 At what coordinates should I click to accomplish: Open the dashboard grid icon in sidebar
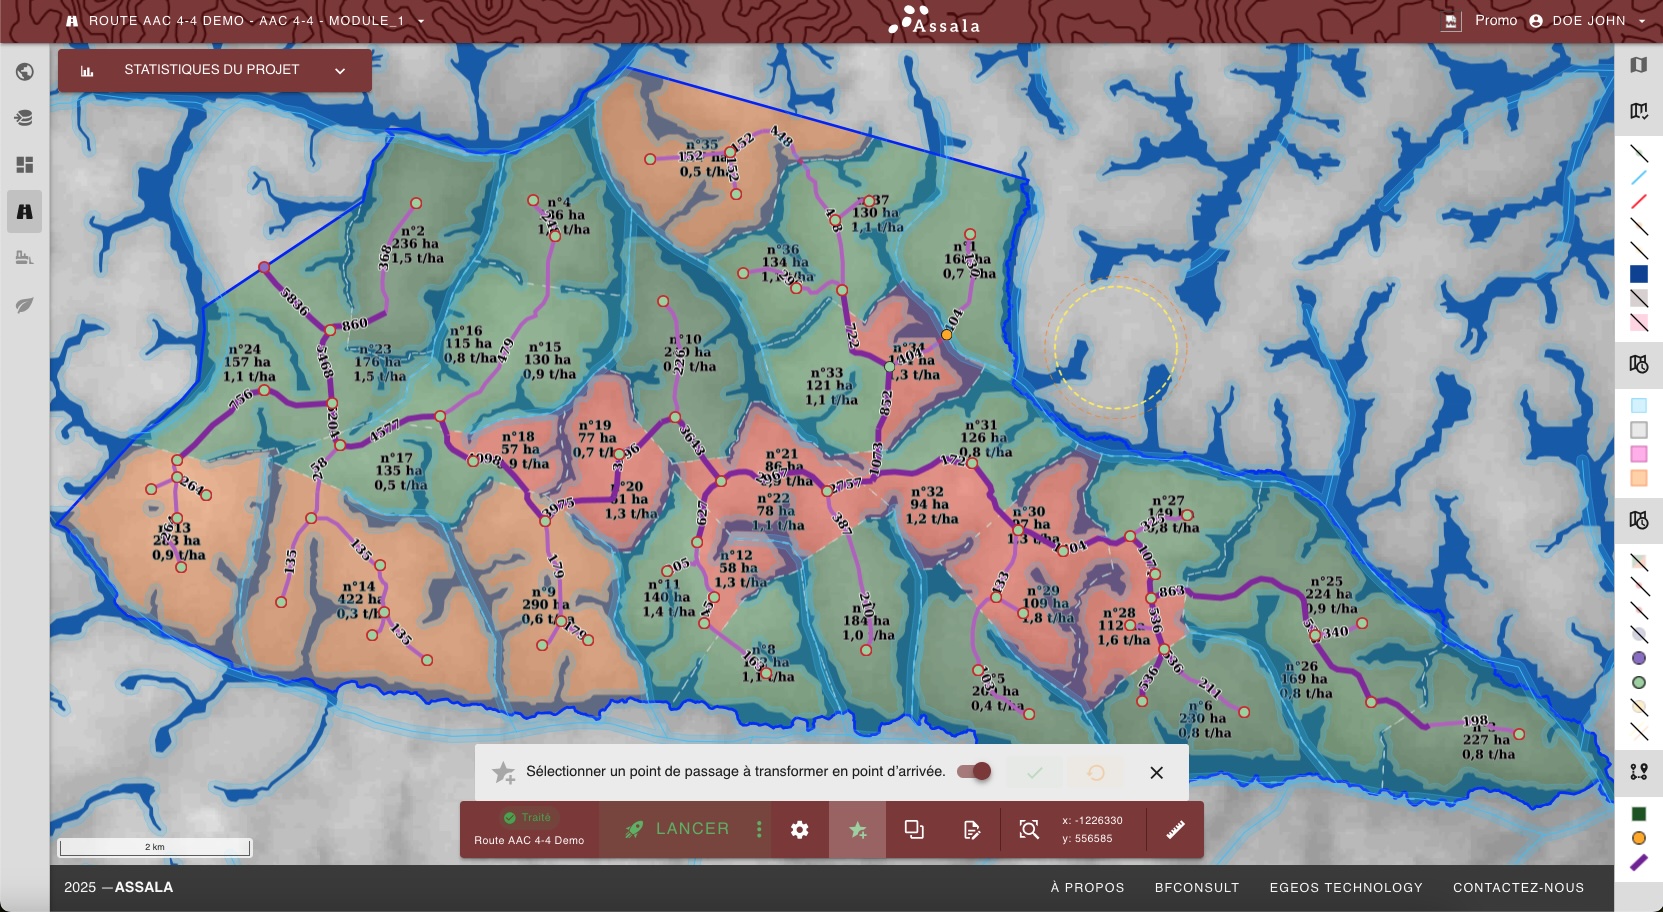[x=25, y=165]
